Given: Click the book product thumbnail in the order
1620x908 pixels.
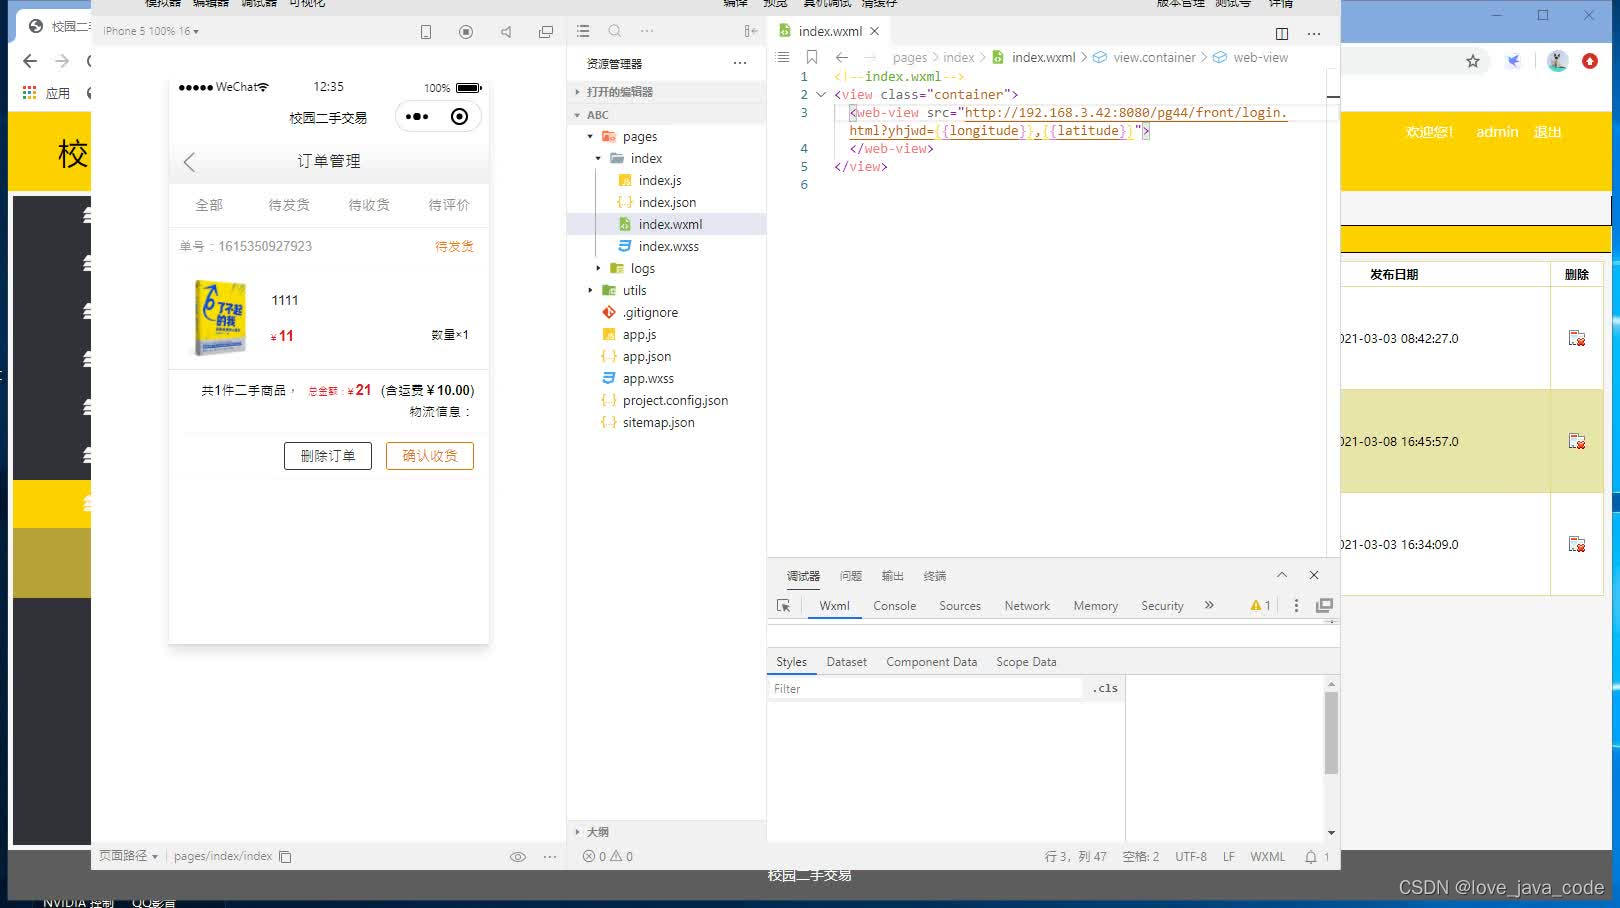Looking at the screenshot, I should point(220,318).
